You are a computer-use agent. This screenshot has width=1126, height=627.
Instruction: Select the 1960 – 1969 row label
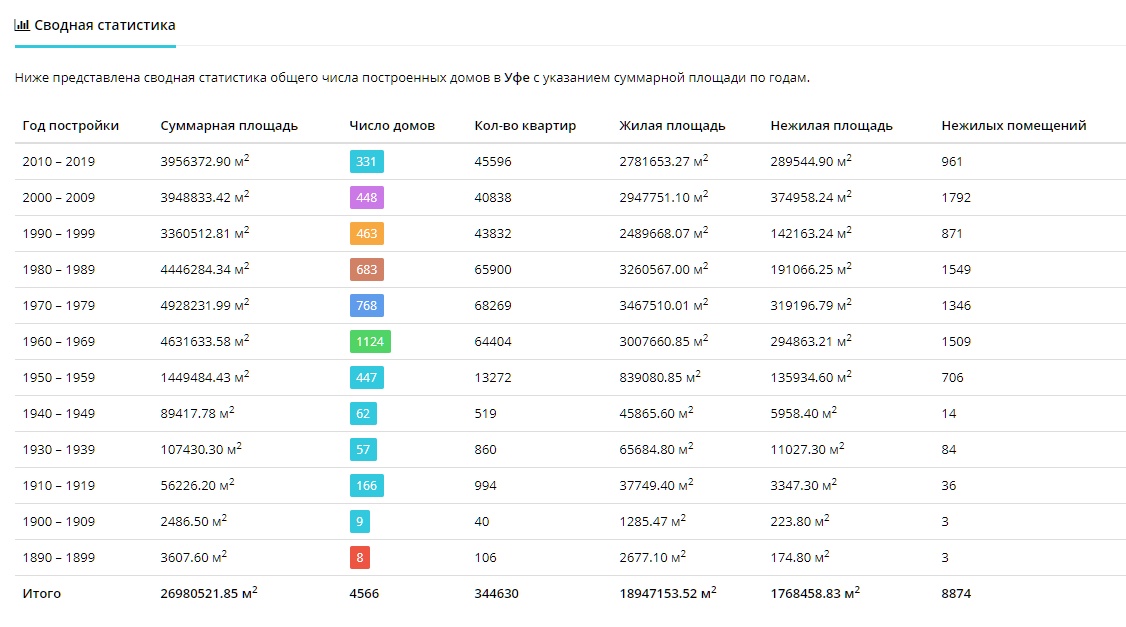pos(58,341)
